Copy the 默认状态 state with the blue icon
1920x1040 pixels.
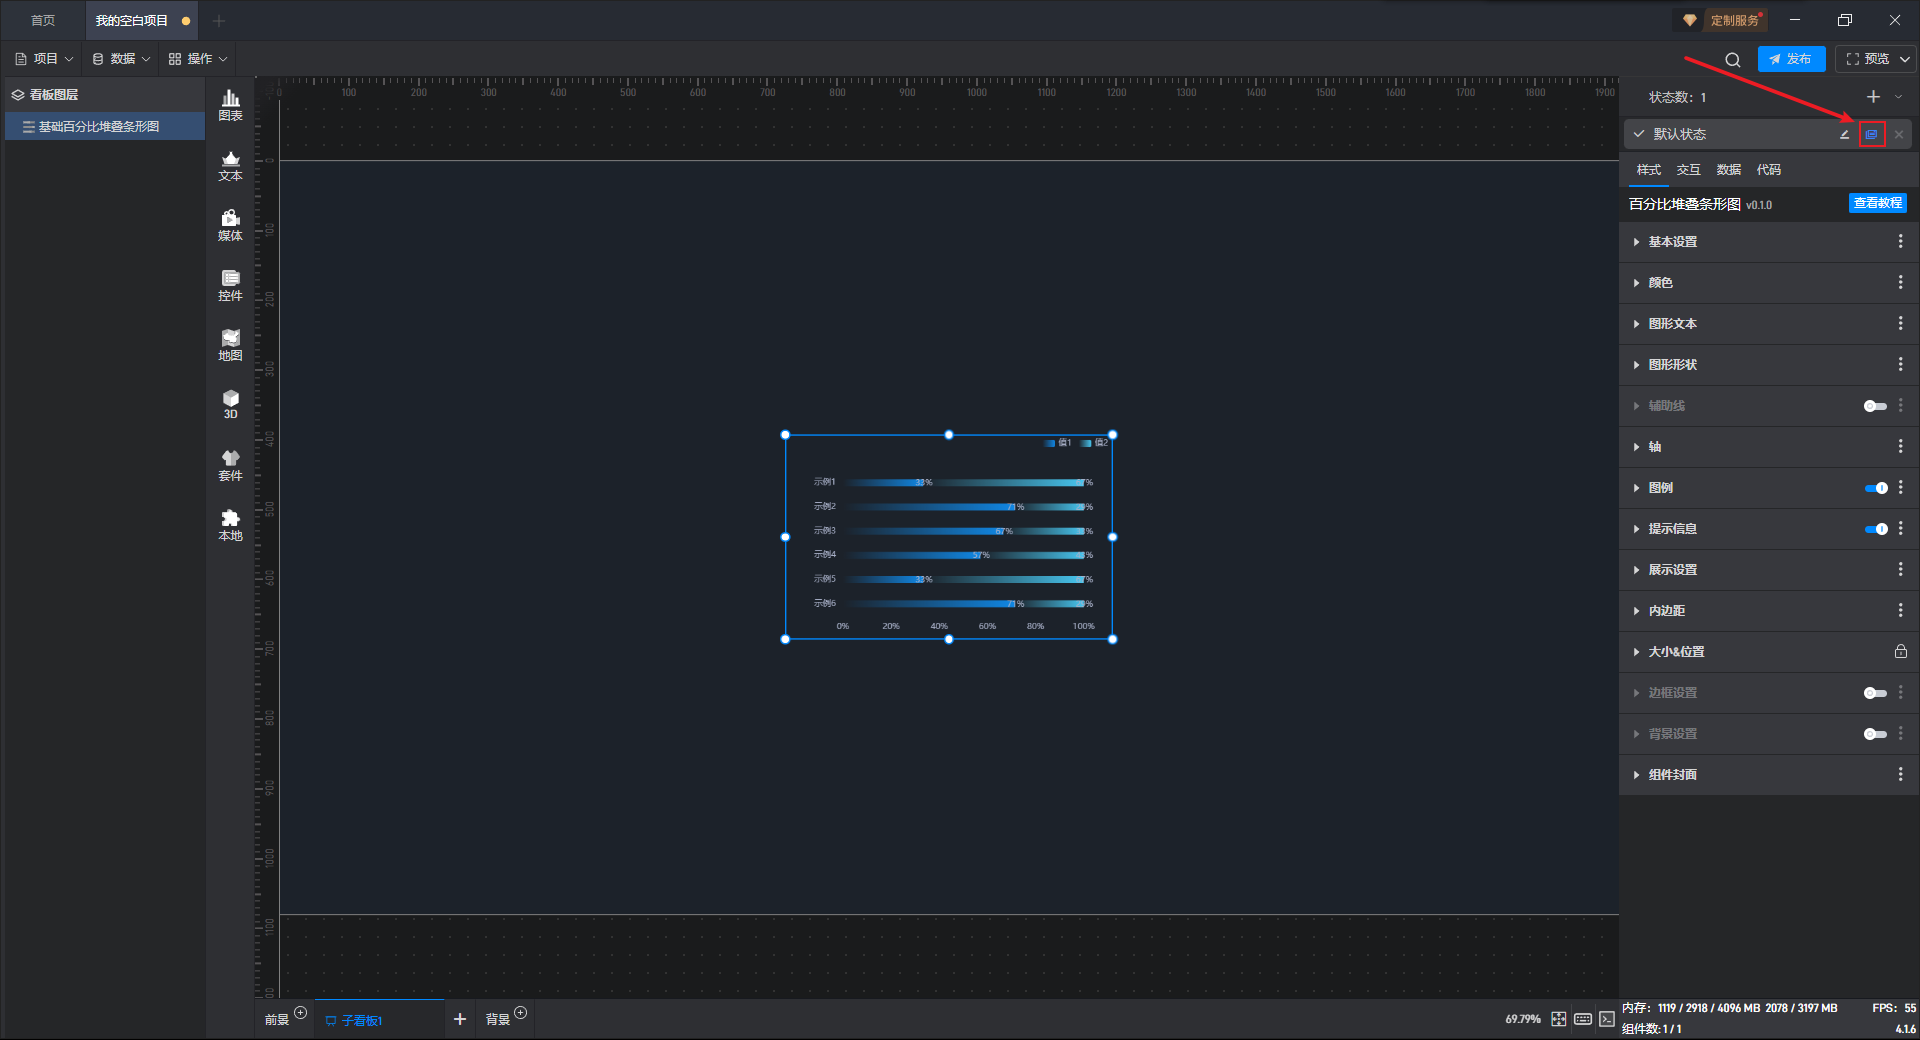click(x=1872, y=134)
